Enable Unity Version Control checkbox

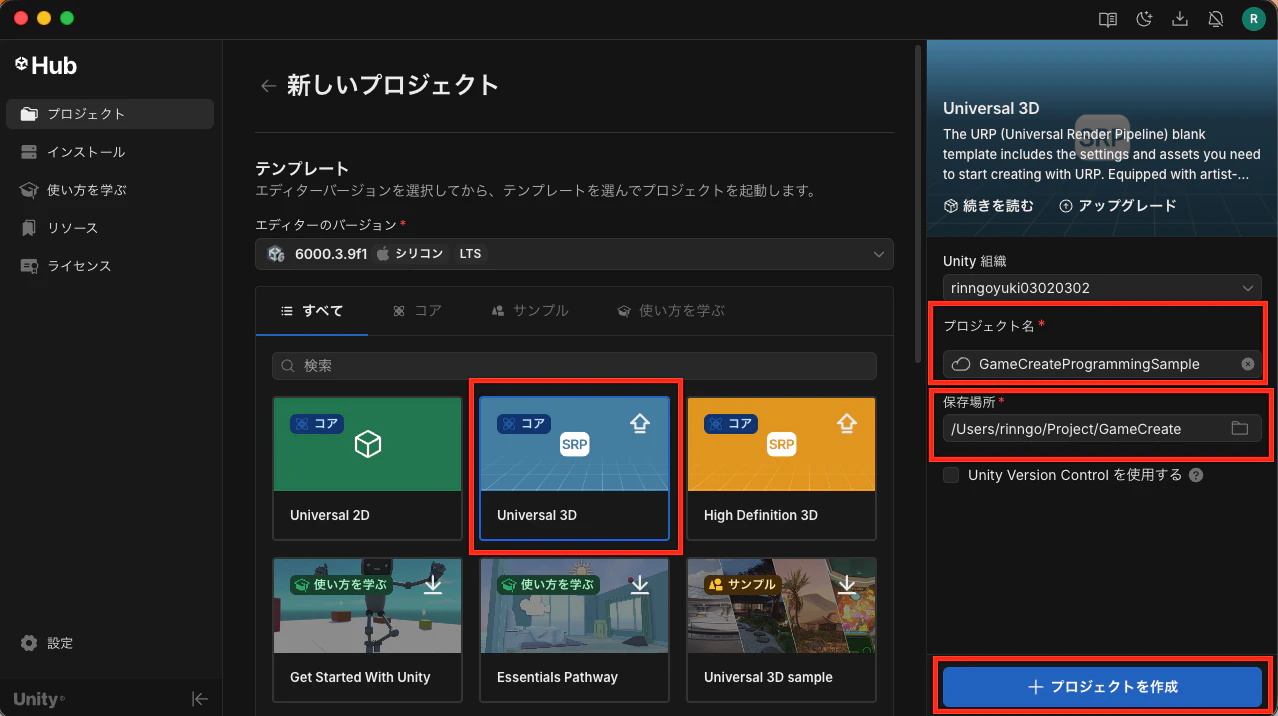click(x=951, y=475)
